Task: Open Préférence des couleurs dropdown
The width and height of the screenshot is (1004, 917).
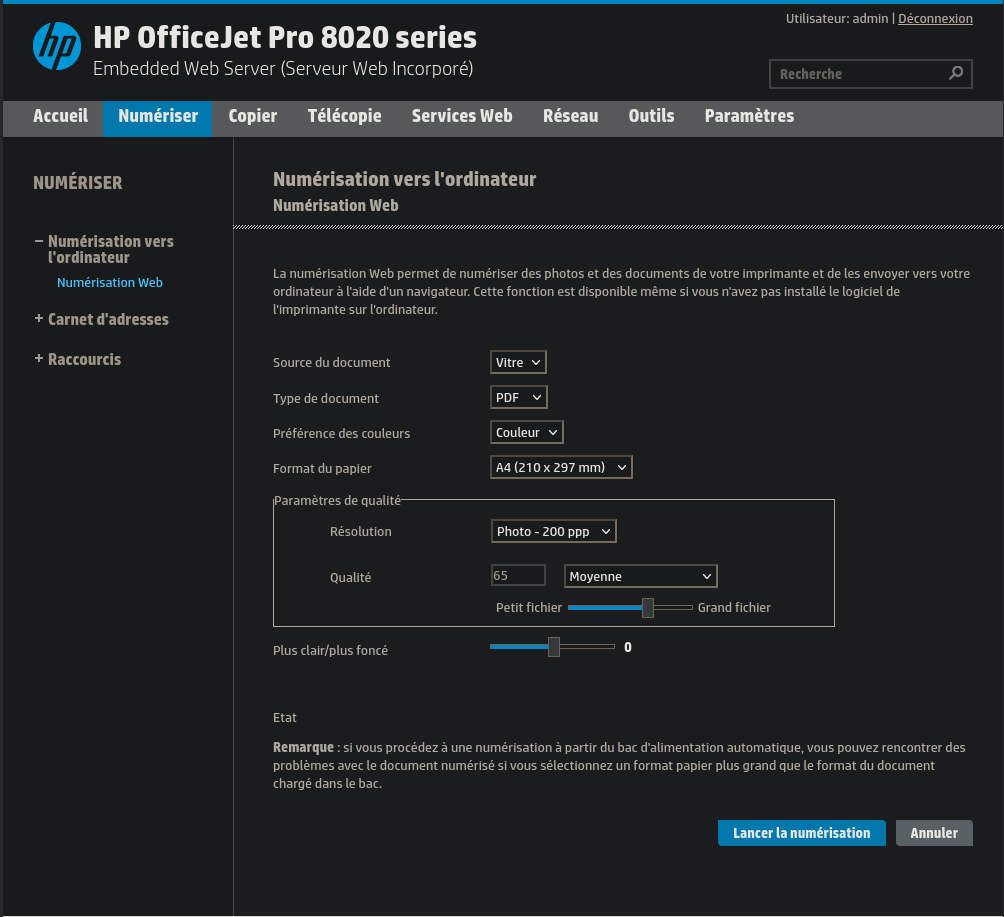Action: (526, 432)
